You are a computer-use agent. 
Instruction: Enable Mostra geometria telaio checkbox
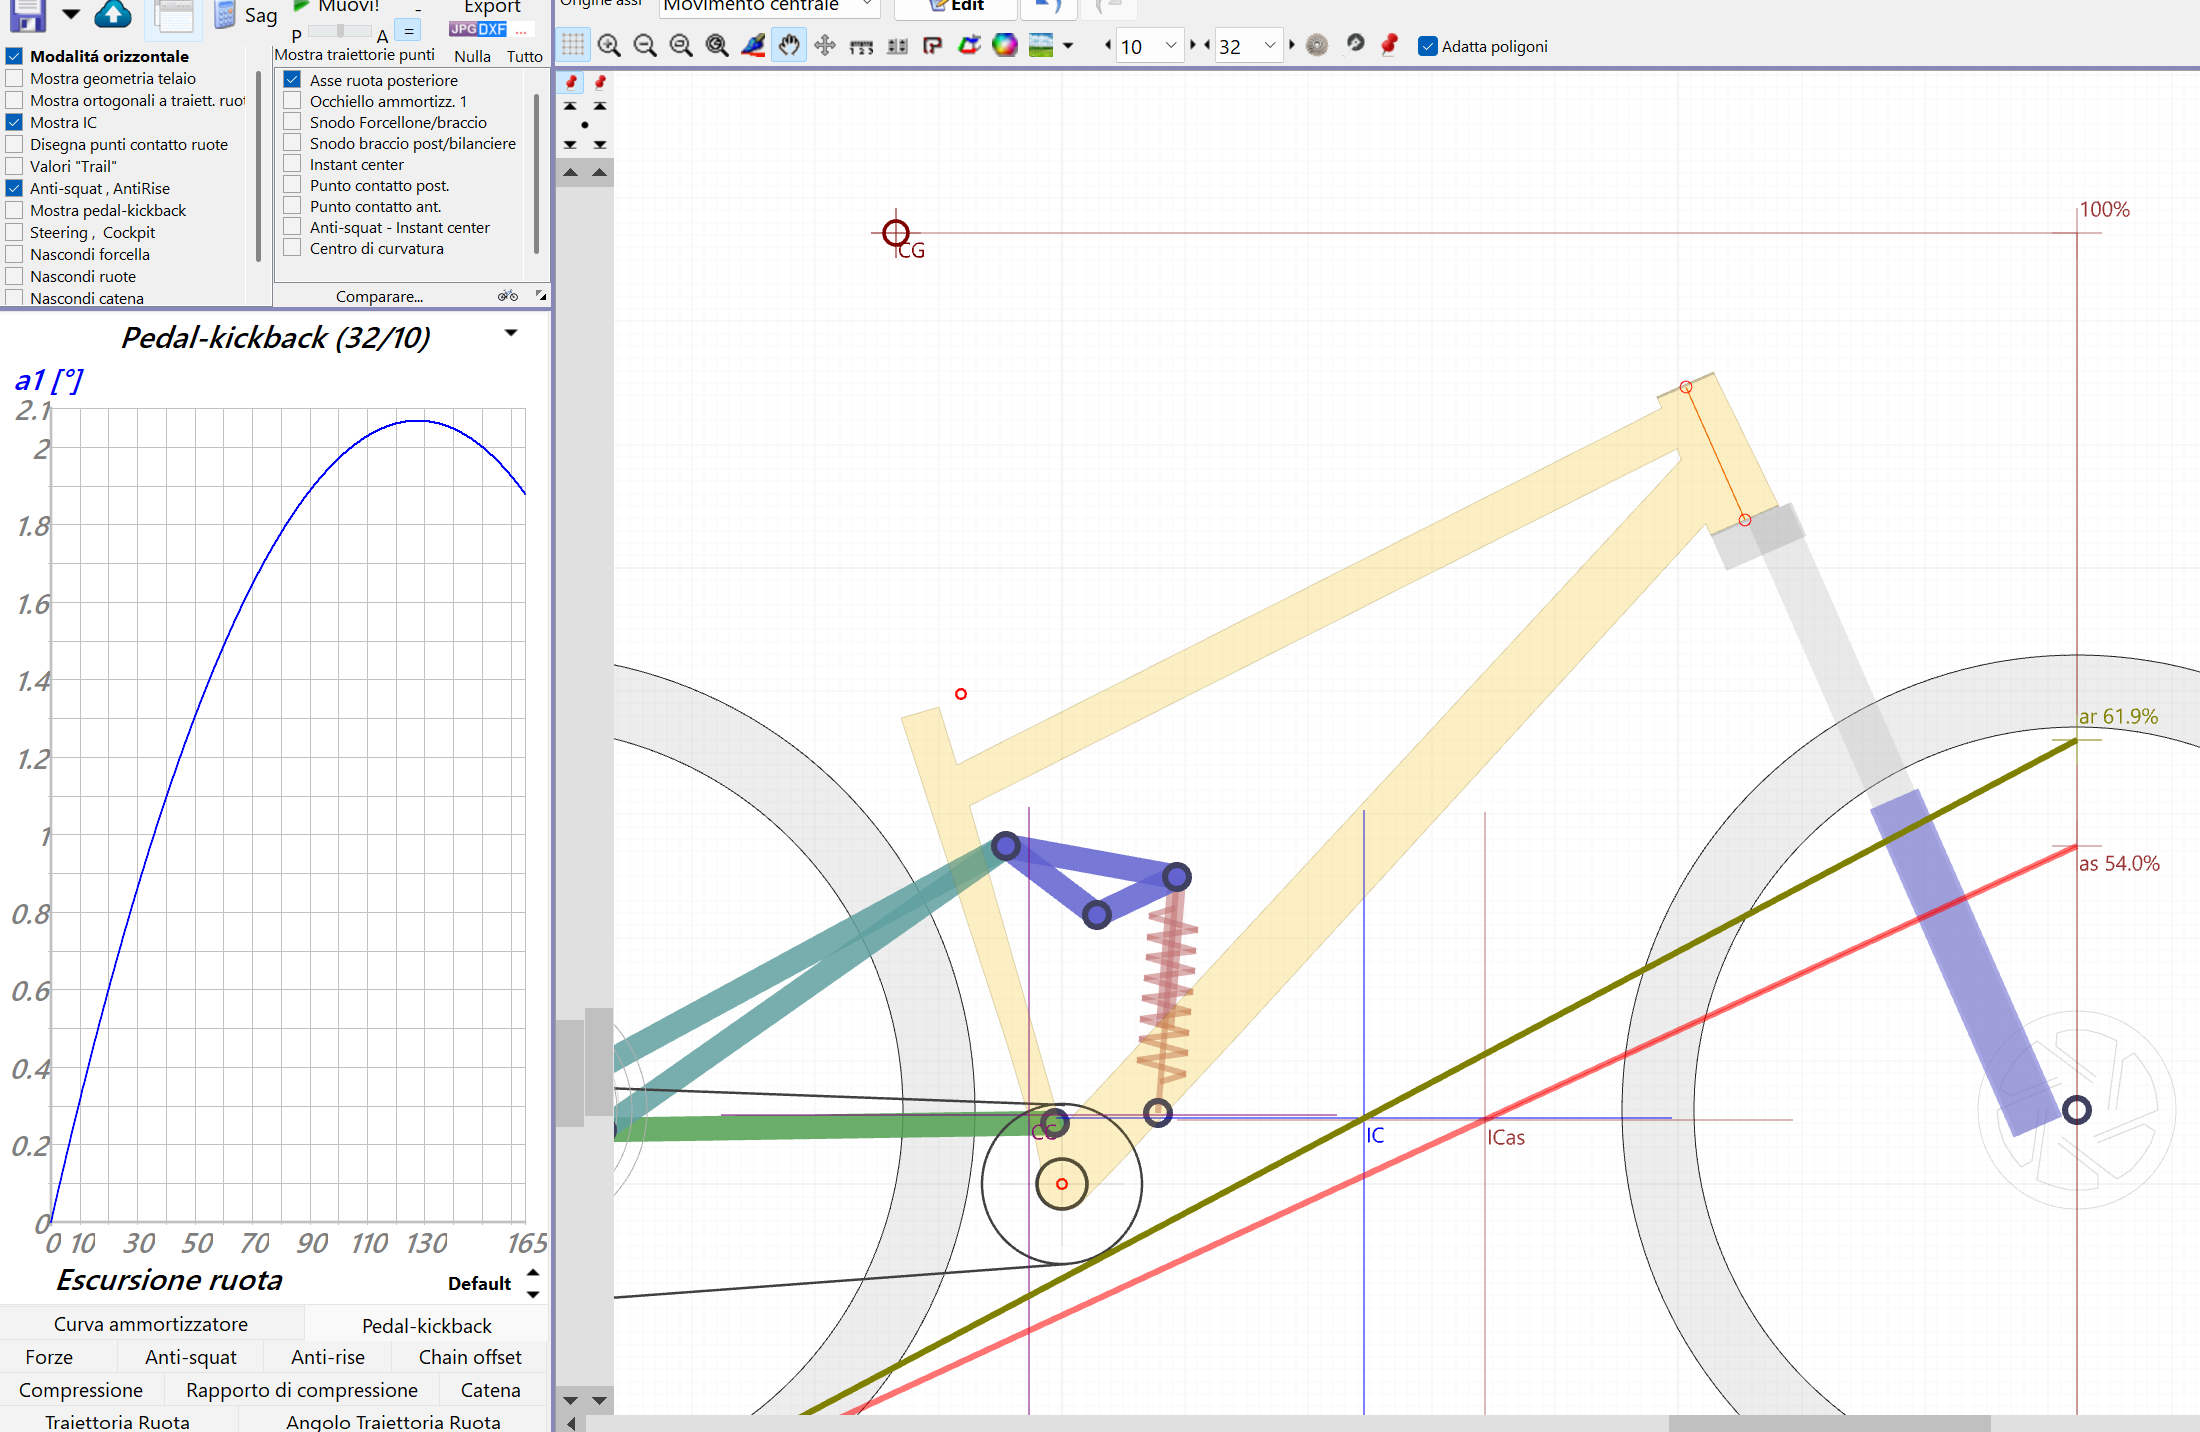[x=15, y=78]
